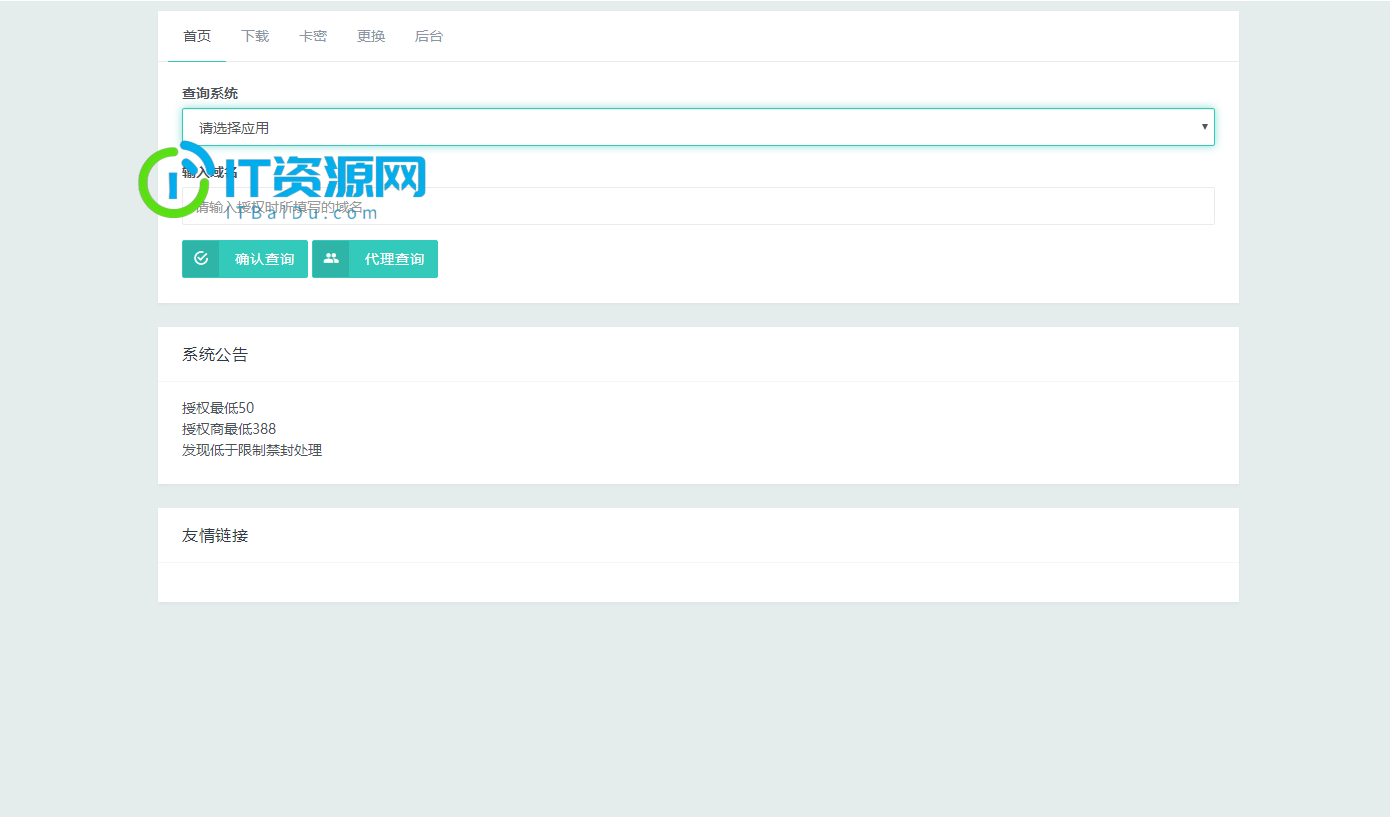Switch to the 下载 tab
This screenshot has height=817, width=1390.
pyautogui.click(x=255, y=36)
